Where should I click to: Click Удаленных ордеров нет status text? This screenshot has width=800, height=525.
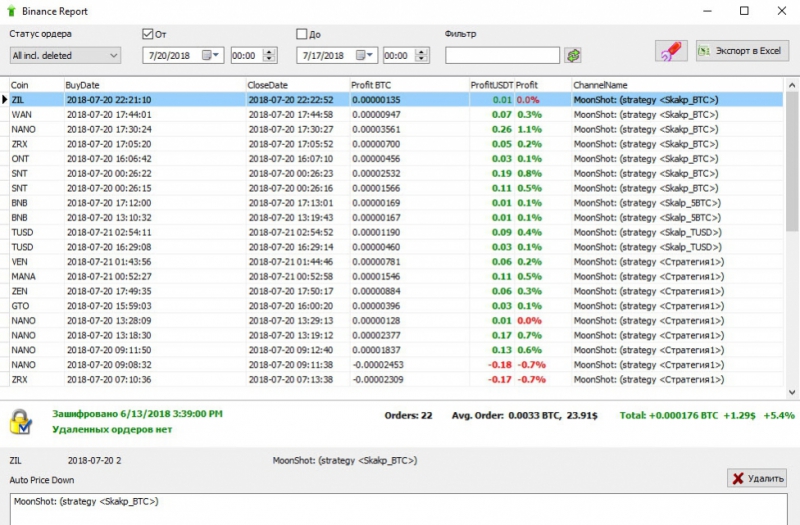(112, 429)
